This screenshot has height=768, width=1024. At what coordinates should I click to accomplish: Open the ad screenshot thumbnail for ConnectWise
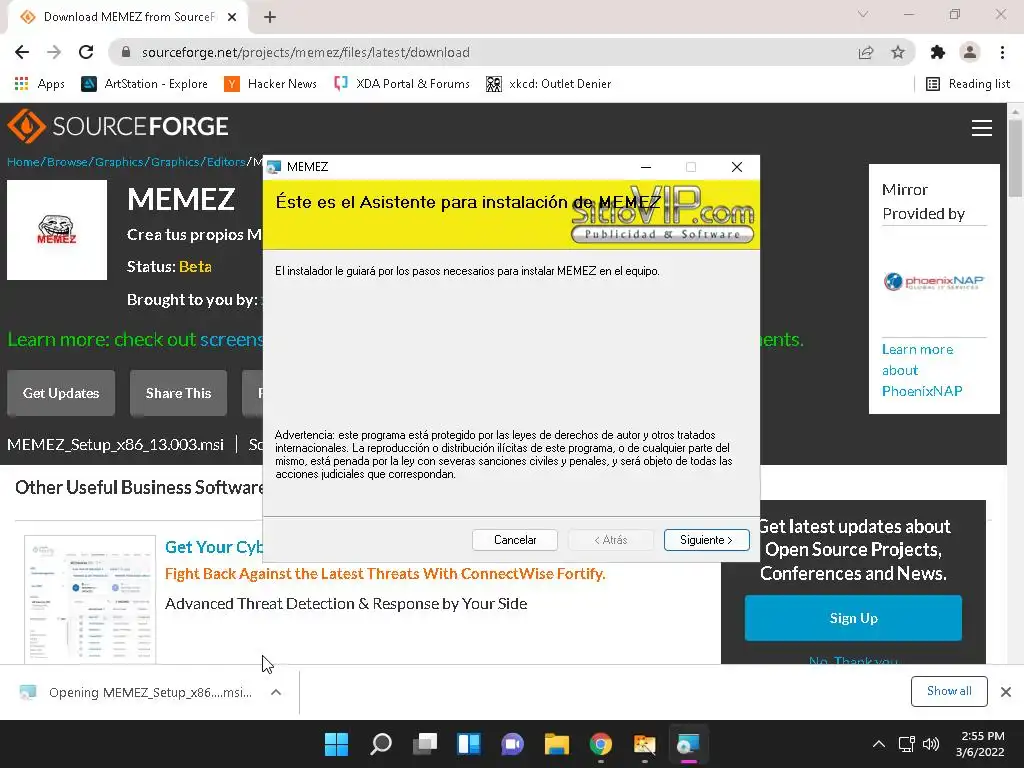click(89, 600)
